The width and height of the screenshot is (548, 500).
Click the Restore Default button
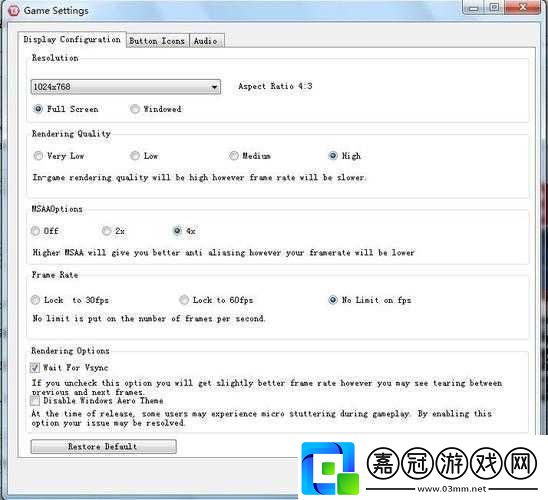tap(103, 447)
